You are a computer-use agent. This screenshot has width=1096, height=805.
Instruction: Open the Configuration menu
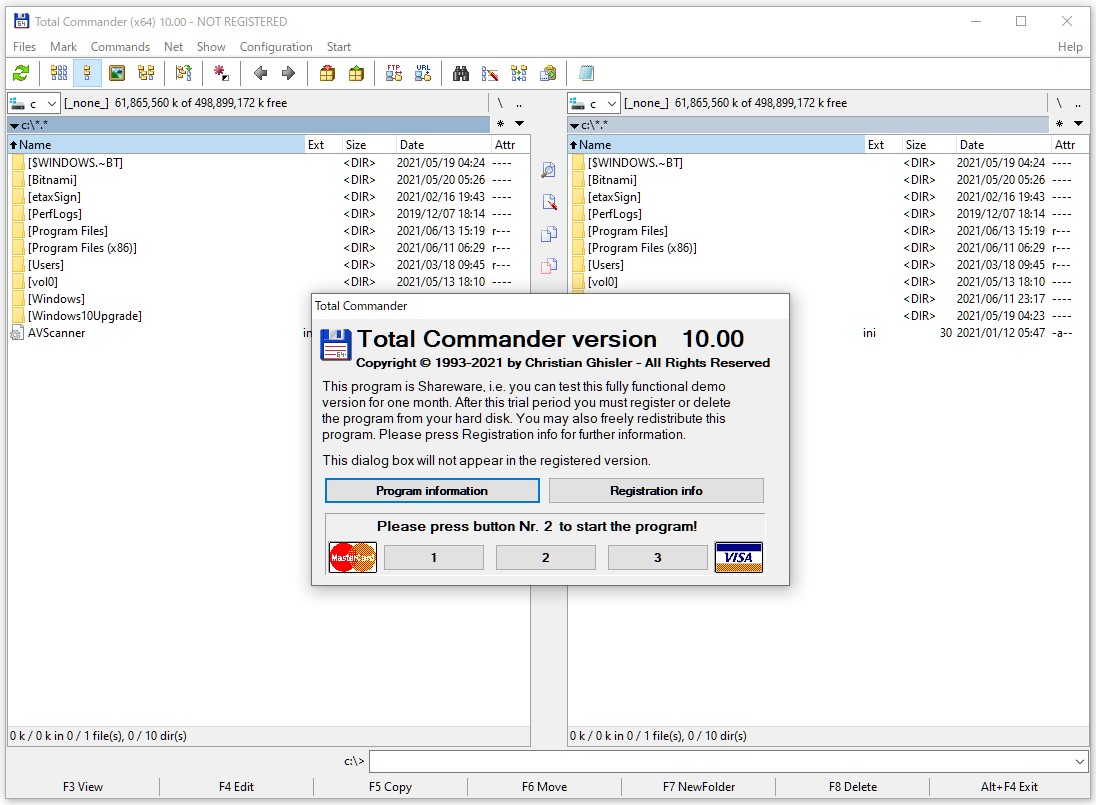276,46
